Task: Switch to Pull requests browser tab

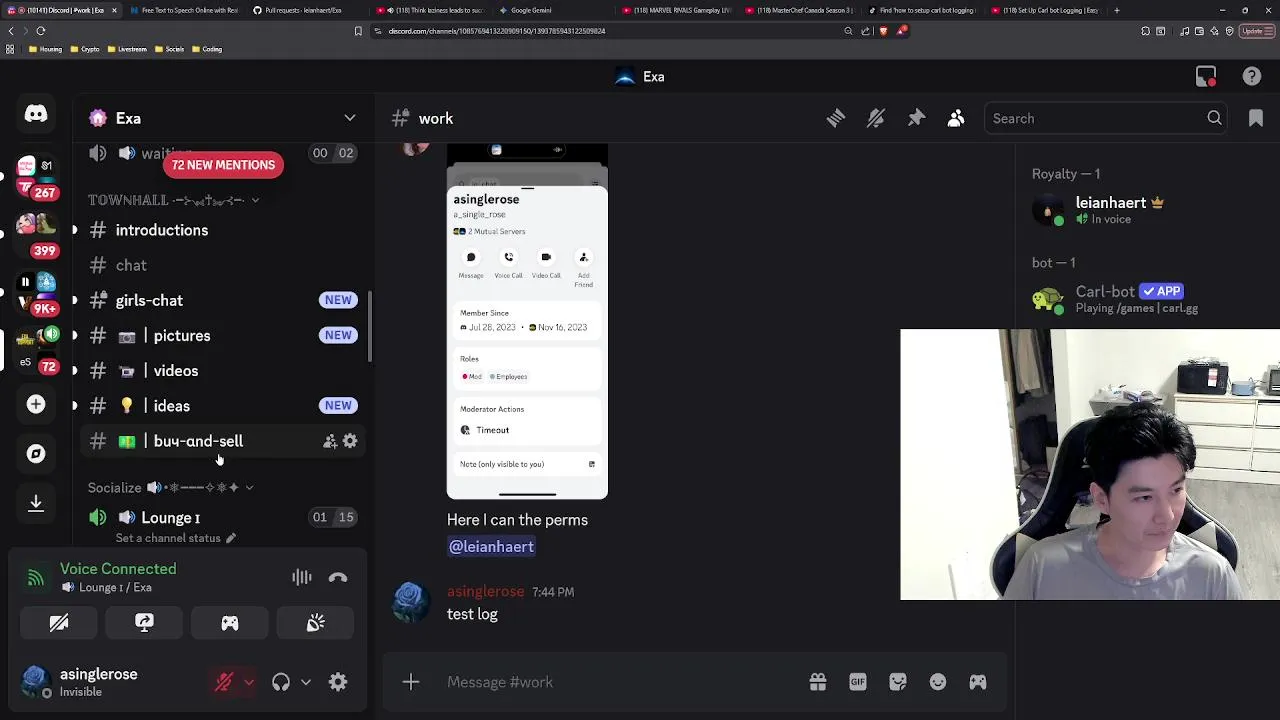Action: click(303, 10)
